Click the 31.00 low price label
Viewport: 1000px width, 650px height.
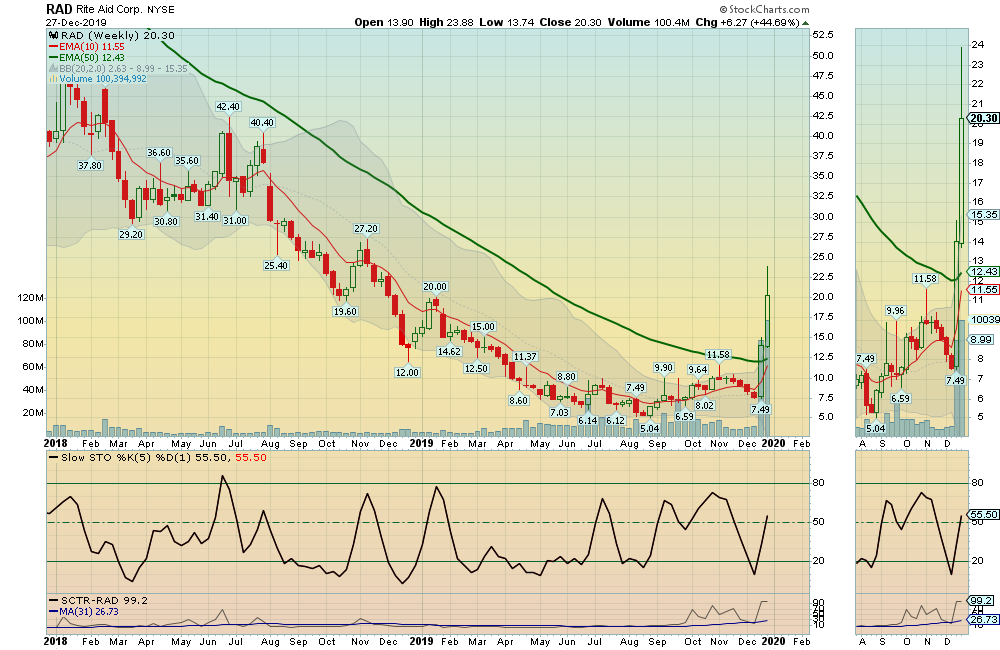point(235,220)
